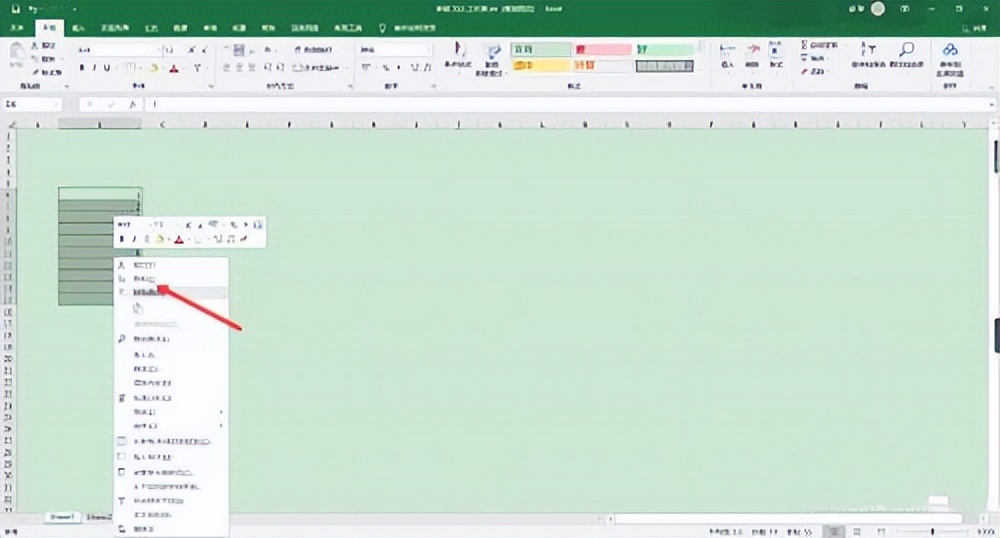Click the Format Painter in the ribbon clipboard group
This screenshot has height=538, width=1000.
pos(46,72)
